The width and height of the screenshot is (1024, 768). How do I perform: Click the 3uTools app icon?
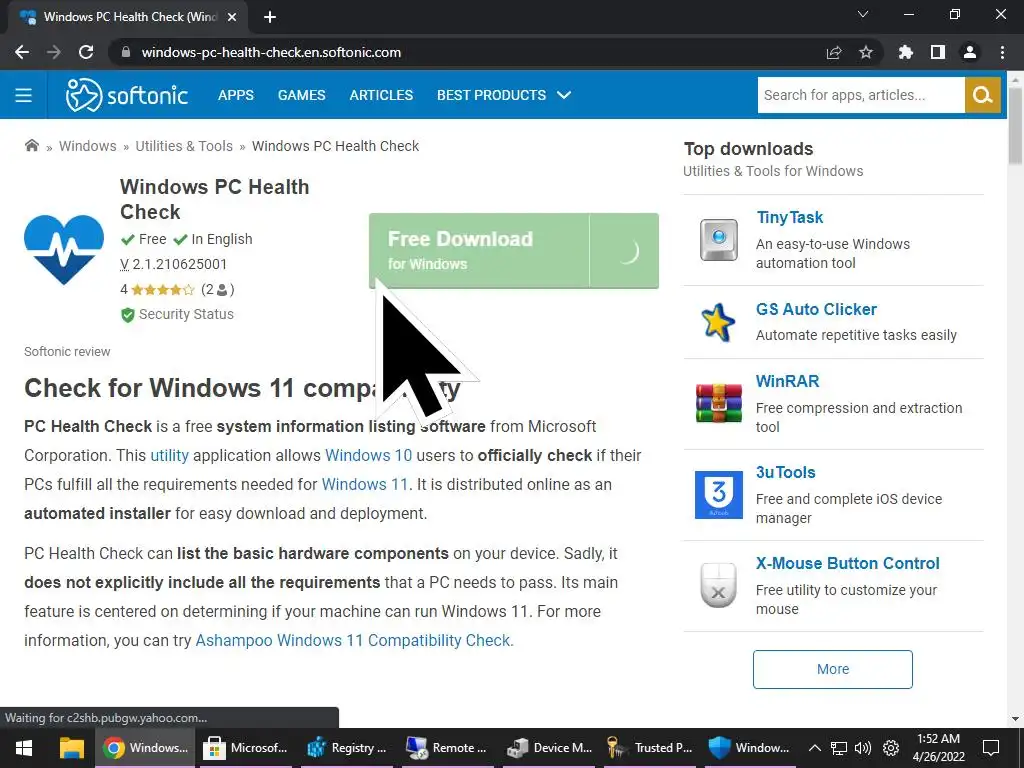point(718,494)
